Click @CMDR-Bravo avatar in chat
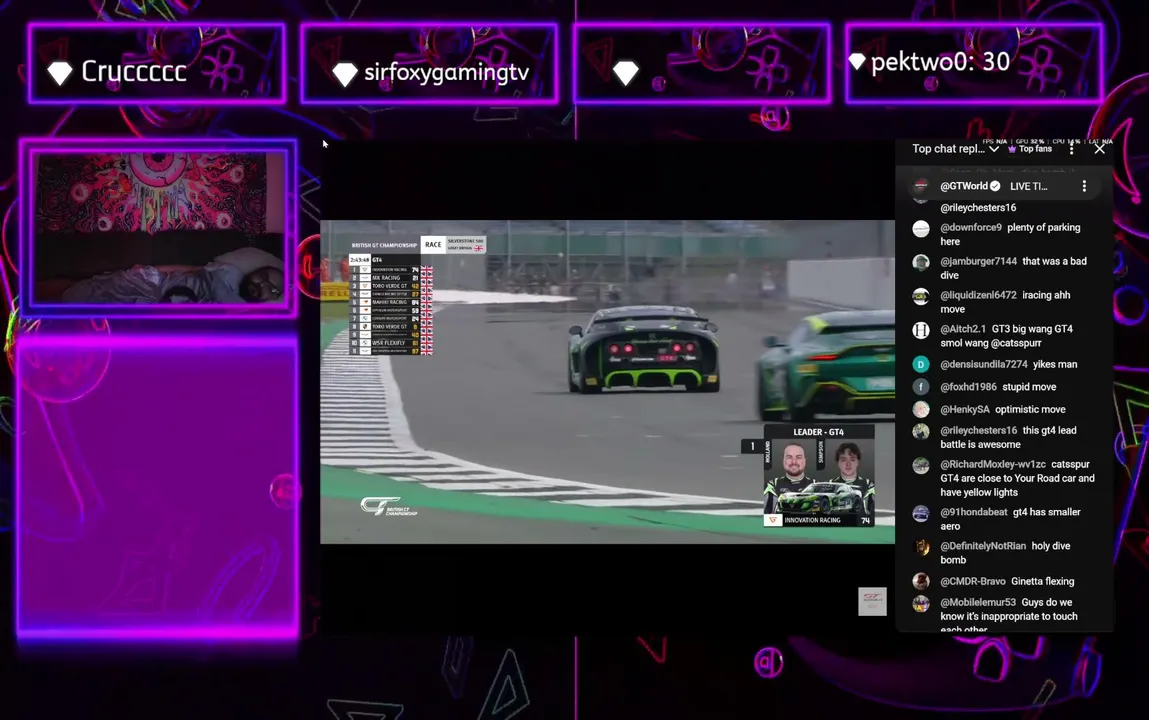 click(x=921, y=582)
